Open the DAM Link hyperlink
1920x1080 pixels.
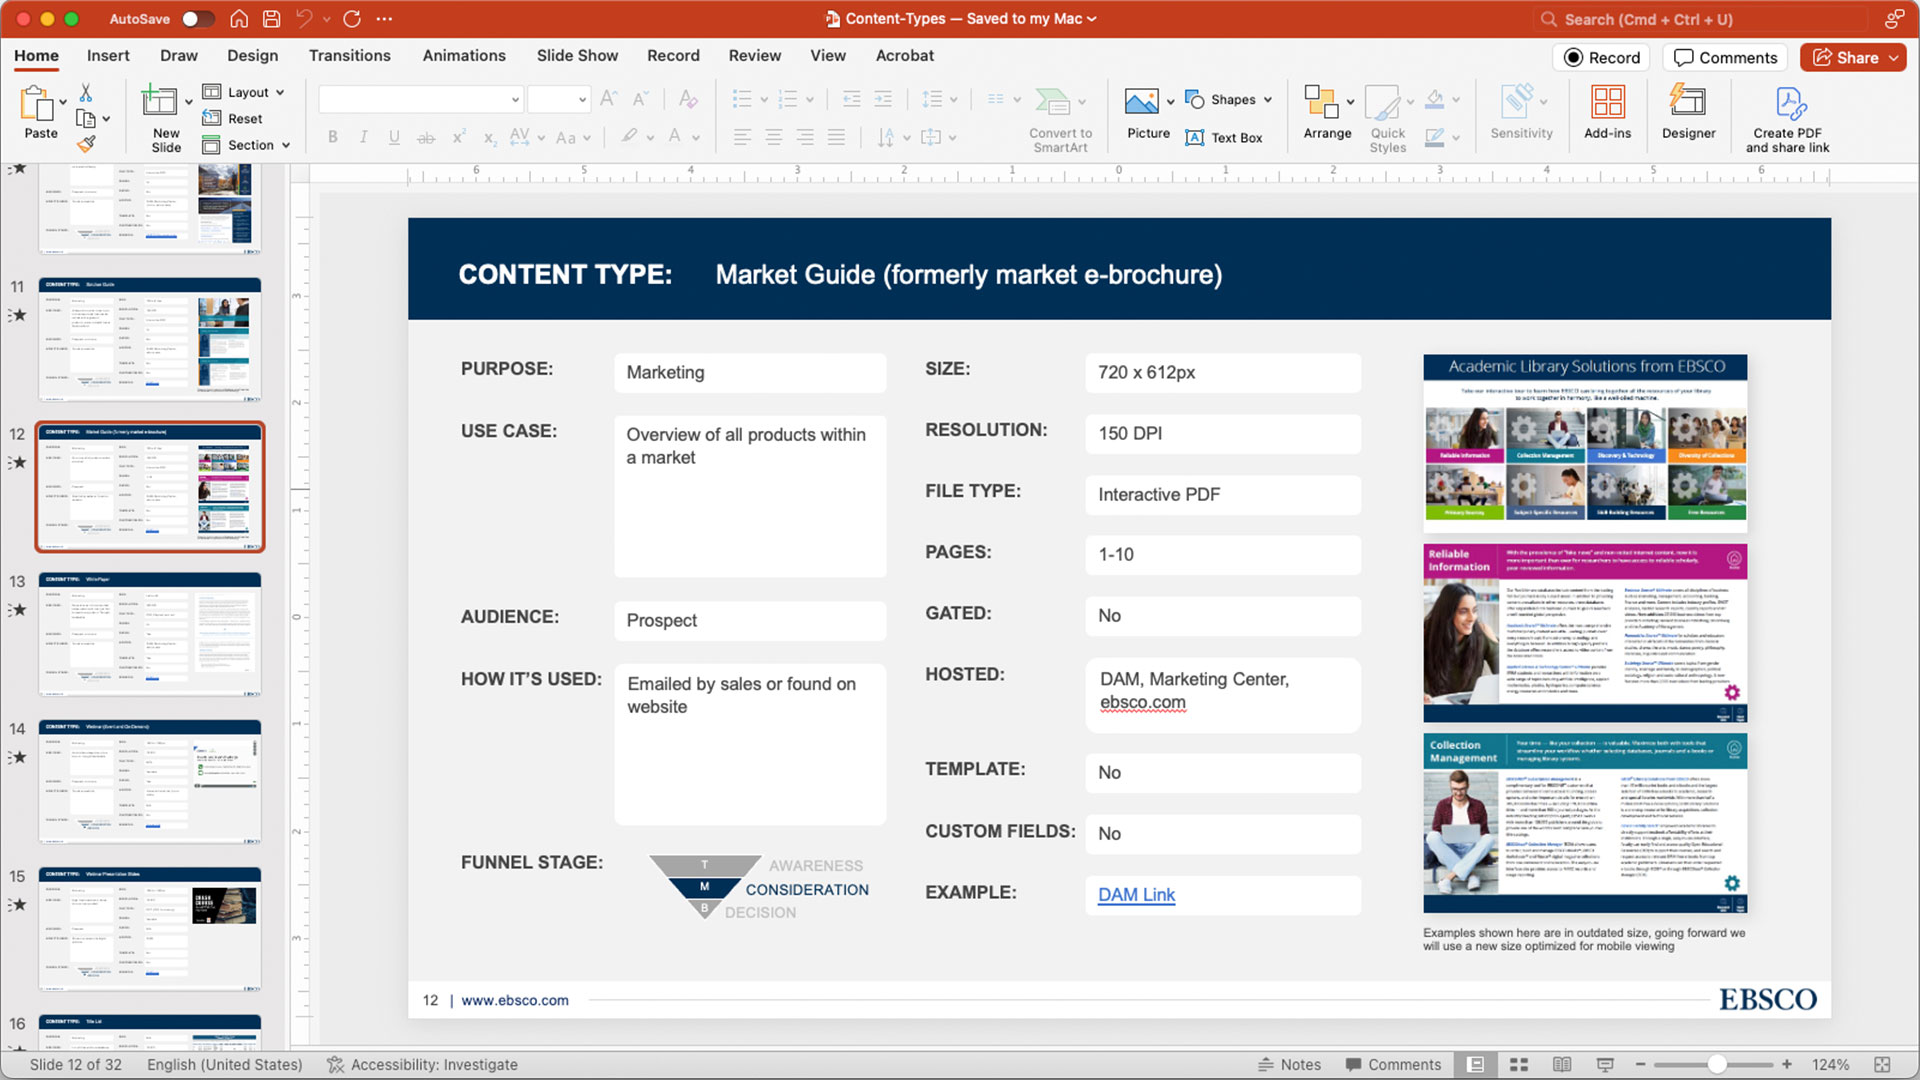coord(1136,895)
